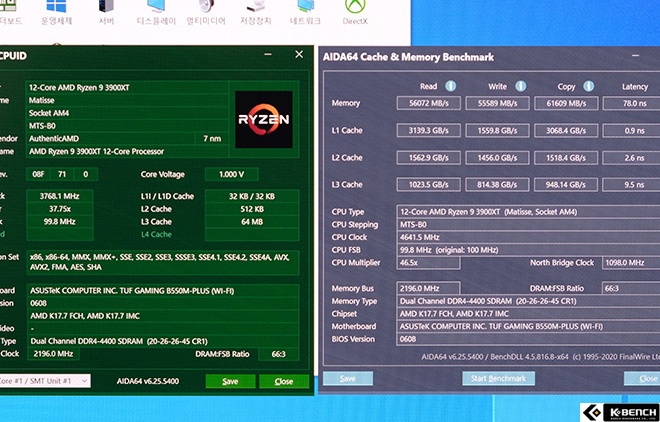Click Save in the CPUID window
The height and width of the screenshot is (422, 660).
230,381
